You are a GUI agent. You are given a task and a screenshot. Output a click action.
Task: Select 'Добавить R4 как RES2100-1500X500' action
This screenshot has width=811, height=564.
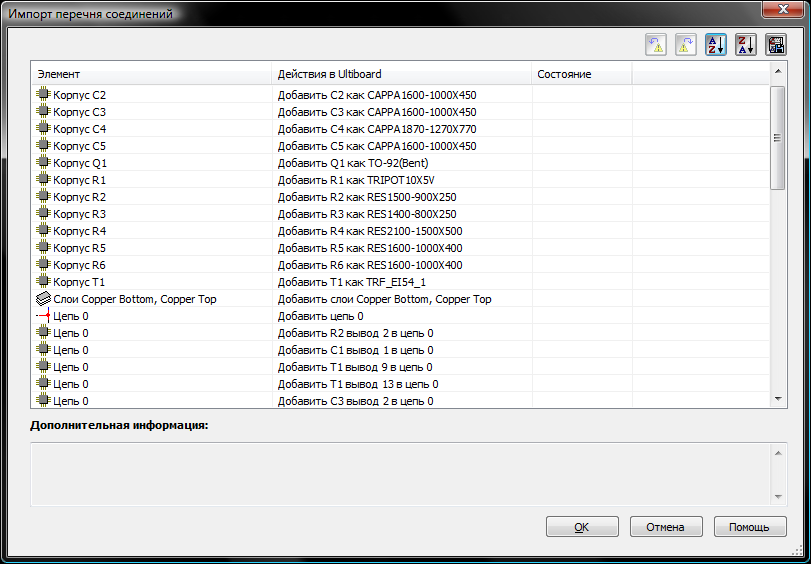pos(370,231)
